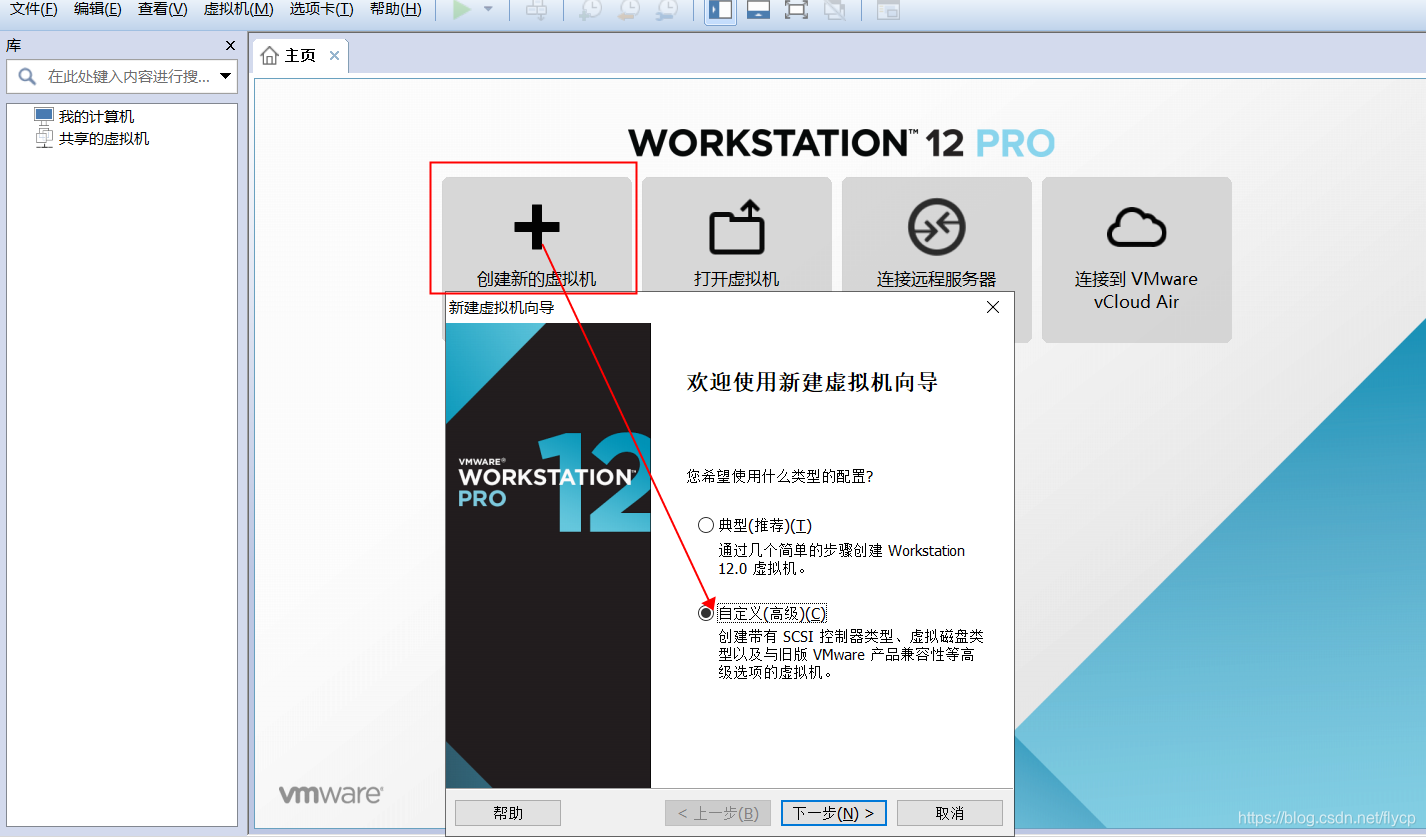Close the 新建虚拟机向导 dialog
This screenshot has width=1426, height=837.
993,307
